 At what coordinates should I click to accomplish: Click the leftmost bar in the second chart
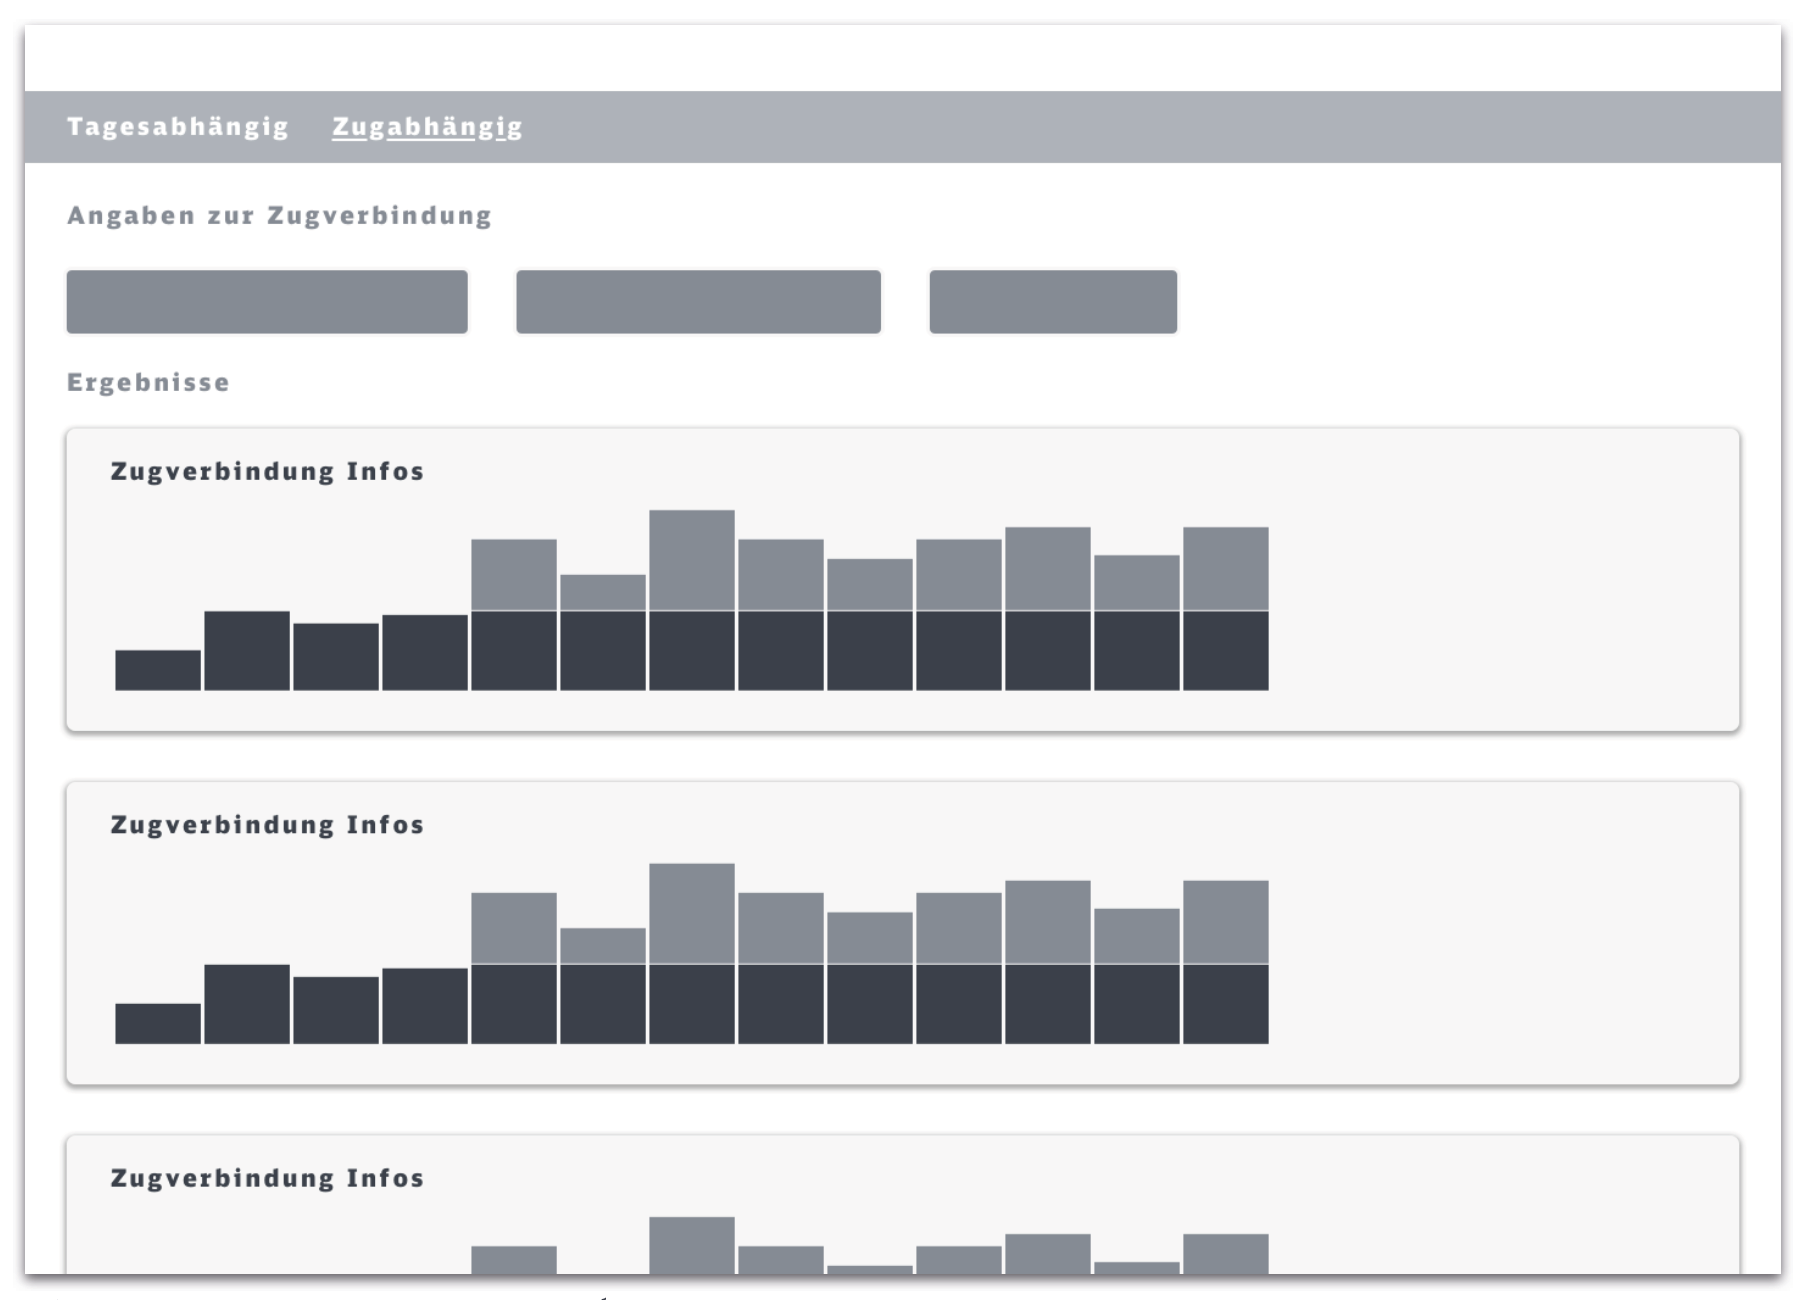pyautogui.click(x=158, y=1023)
